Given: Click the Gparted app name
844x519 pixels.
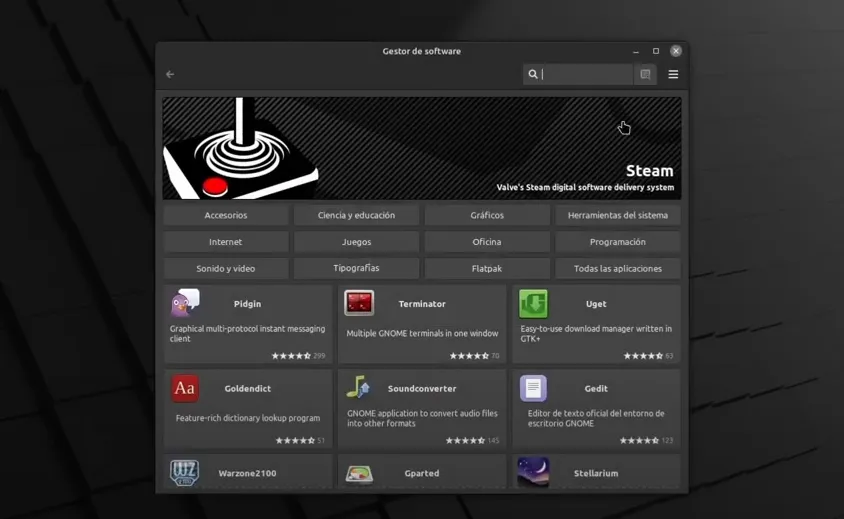Looking at the screenshot, I should point(422,473).
